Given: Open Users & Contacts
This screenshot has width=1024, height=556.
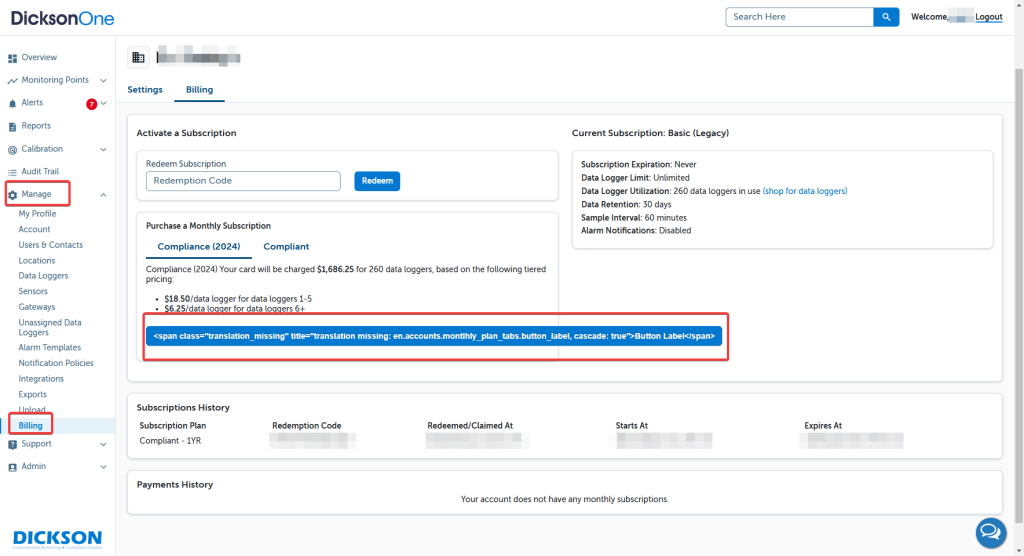Looking at the screenshot, I should tap(50, 245).
